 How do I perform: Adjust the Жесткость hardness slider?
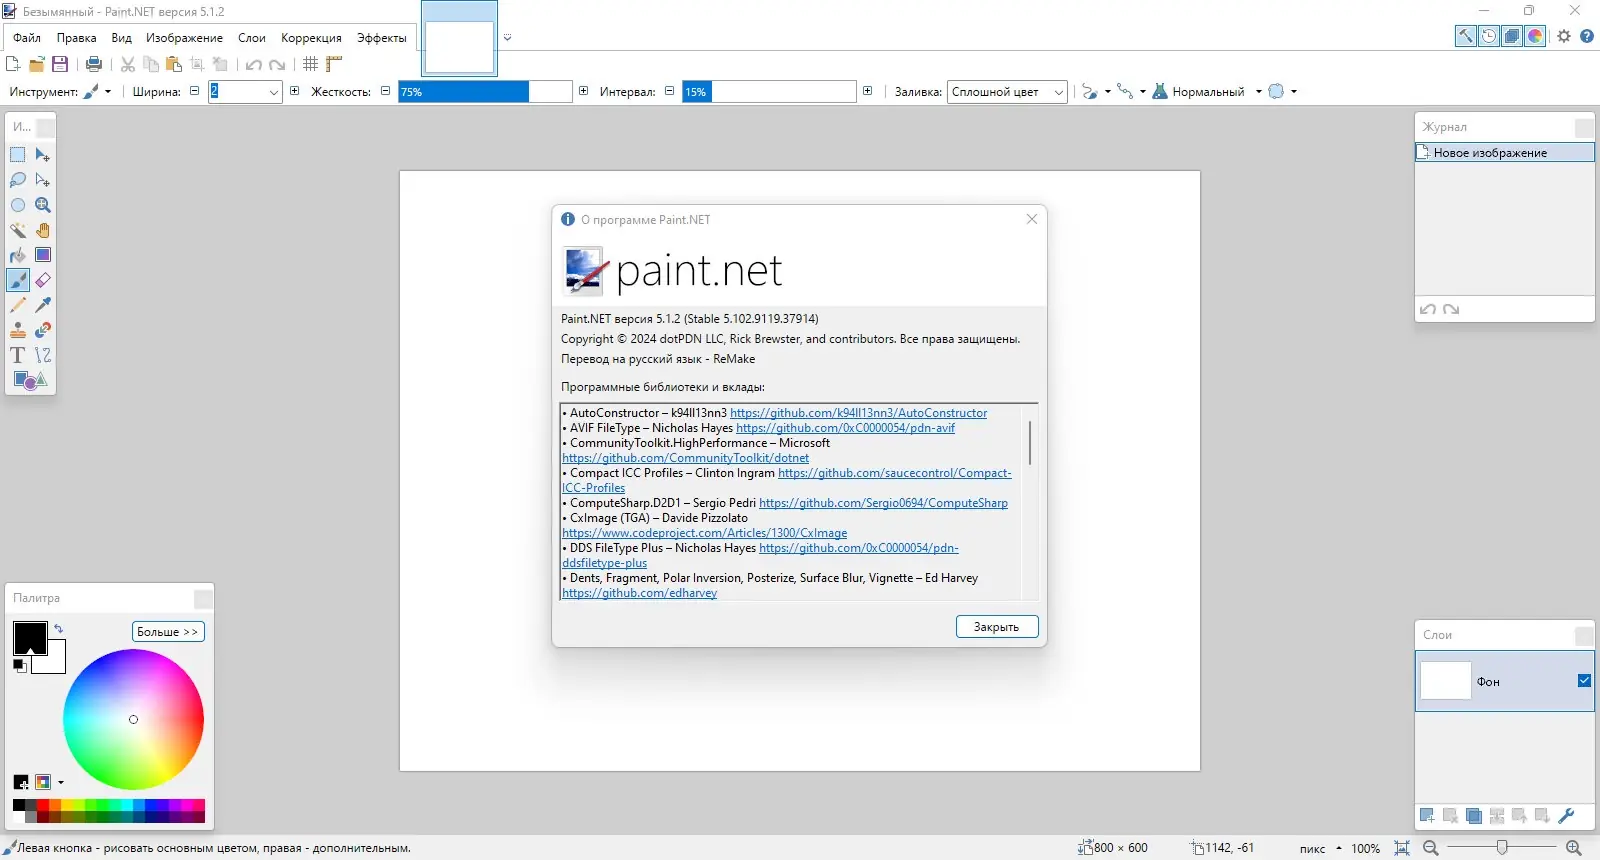click(485, 92)
